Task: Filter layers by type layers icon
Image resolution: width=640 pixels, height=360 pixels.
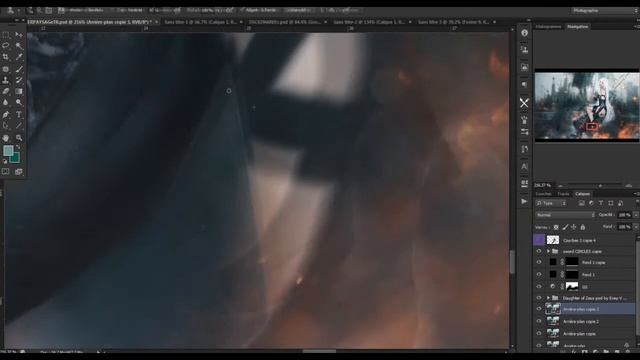Action: click(x=601, y=203)
